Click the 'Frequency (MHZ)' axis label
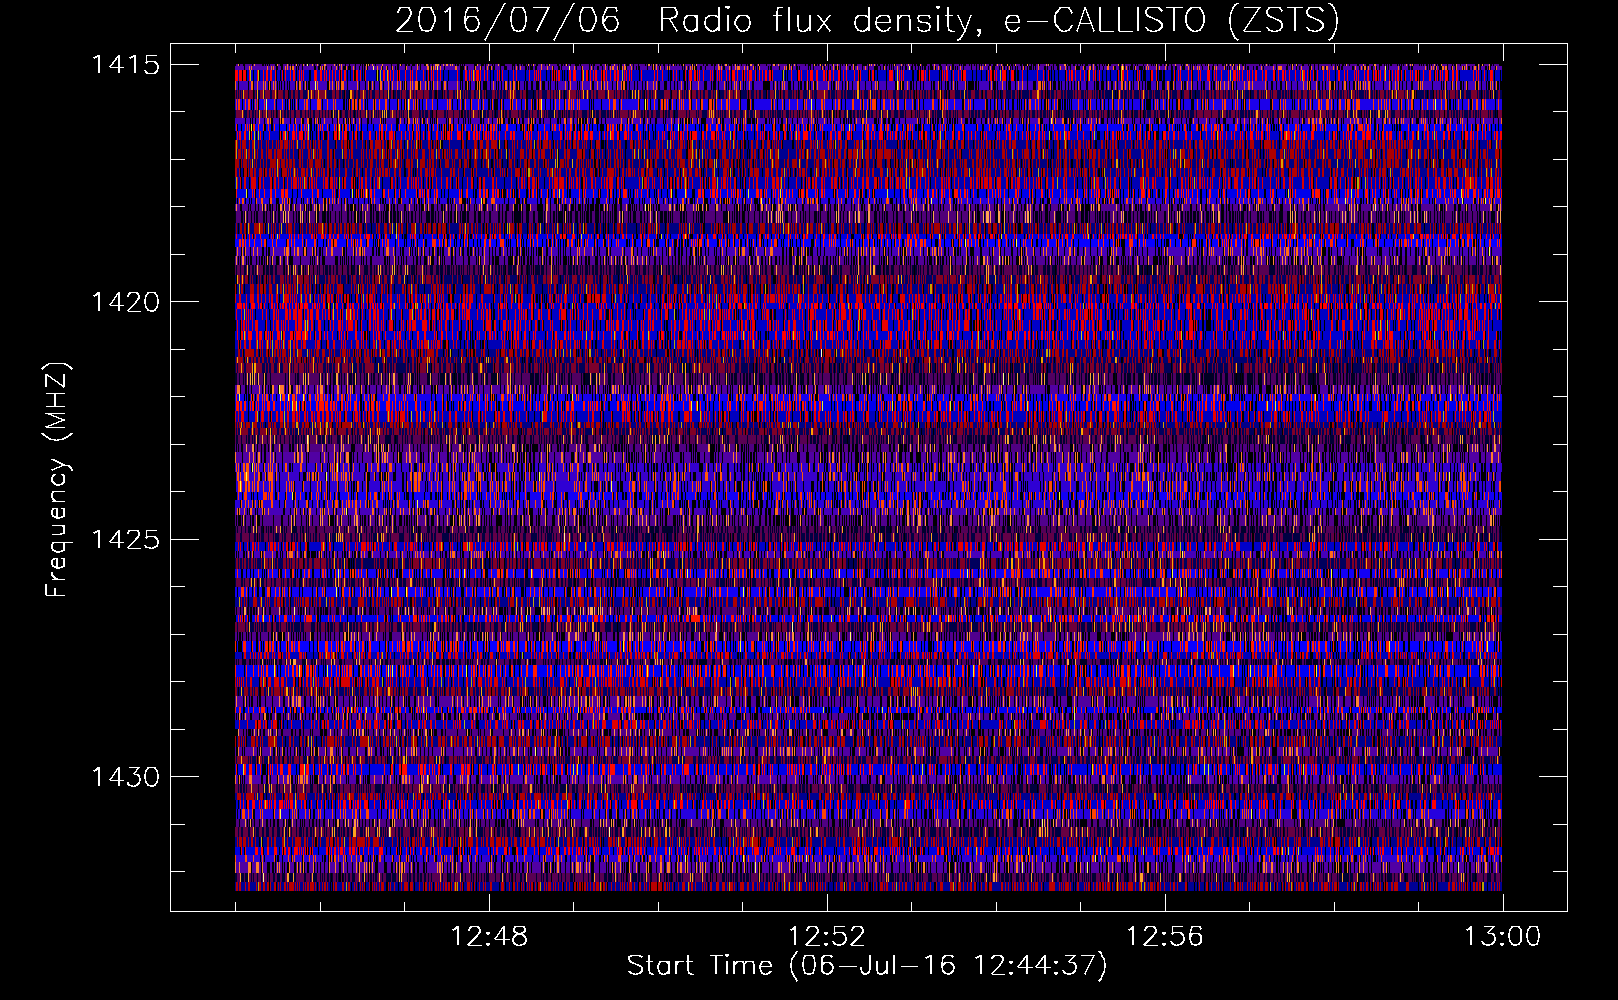Screen dimensions: 1618x1000 point(58,480)
